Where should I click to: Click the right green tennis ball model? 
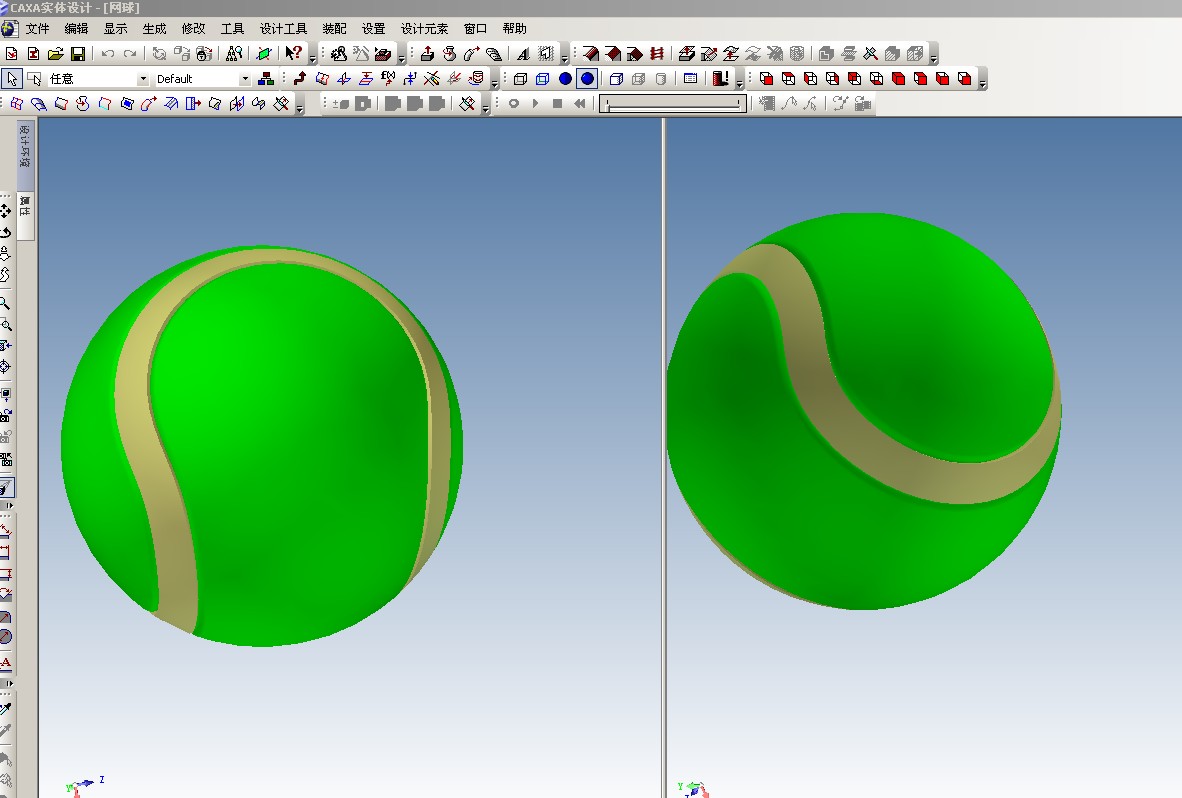point(864,411)
